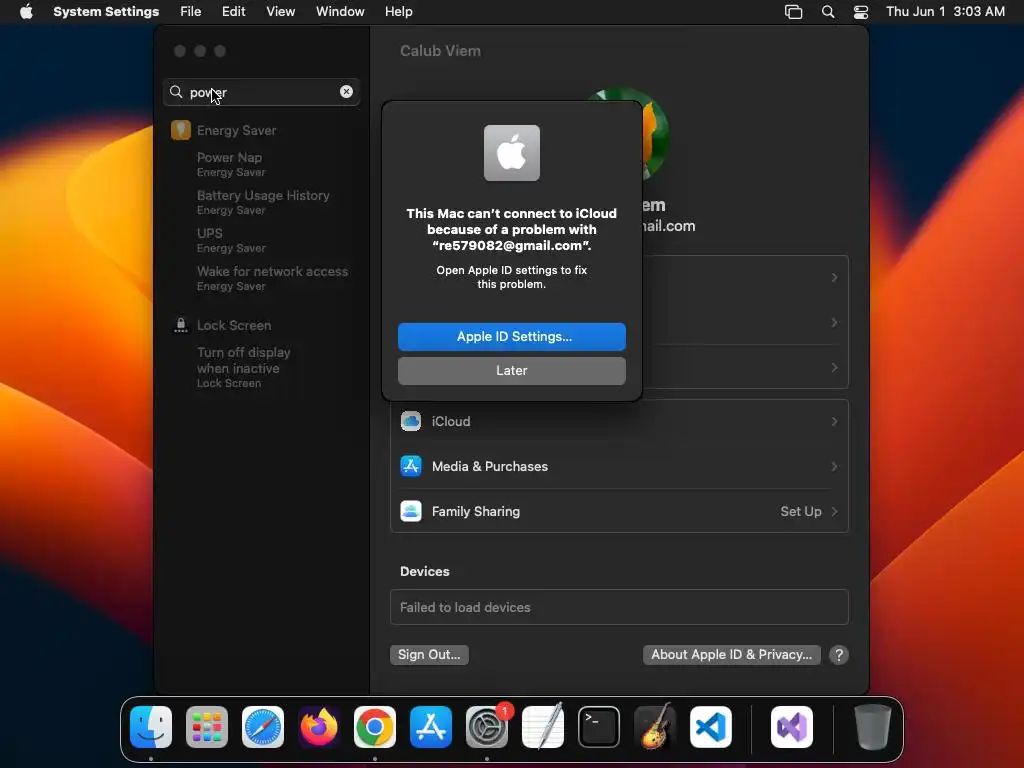Click Apple ID Settings button
This screenshot has height=768, width=1024.
coord(512,336)
